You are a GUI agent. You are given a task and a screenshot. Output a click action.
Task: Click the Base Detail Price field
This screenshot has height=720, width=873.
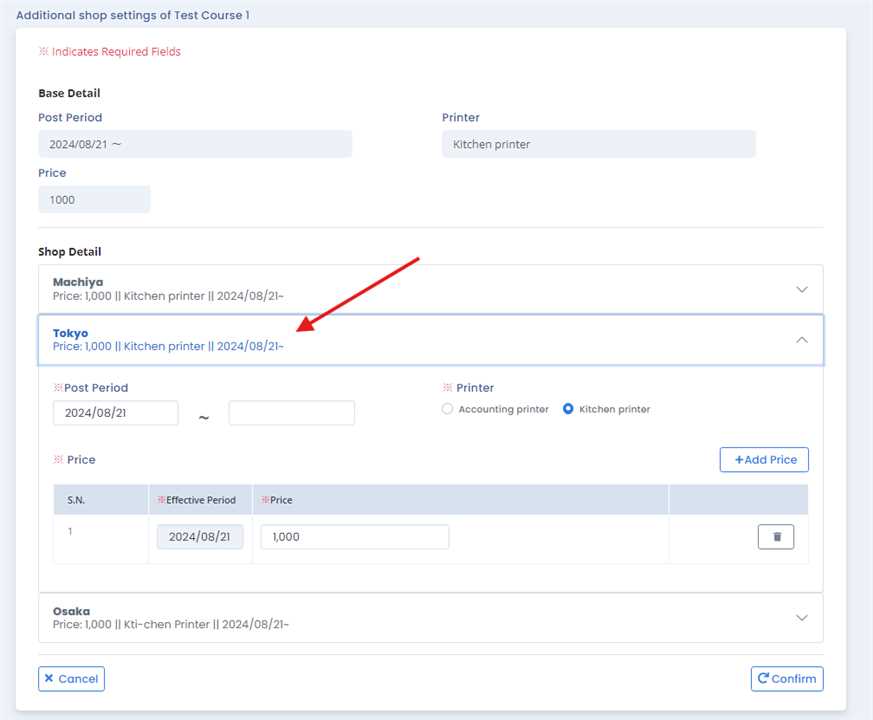pos(94,199)
